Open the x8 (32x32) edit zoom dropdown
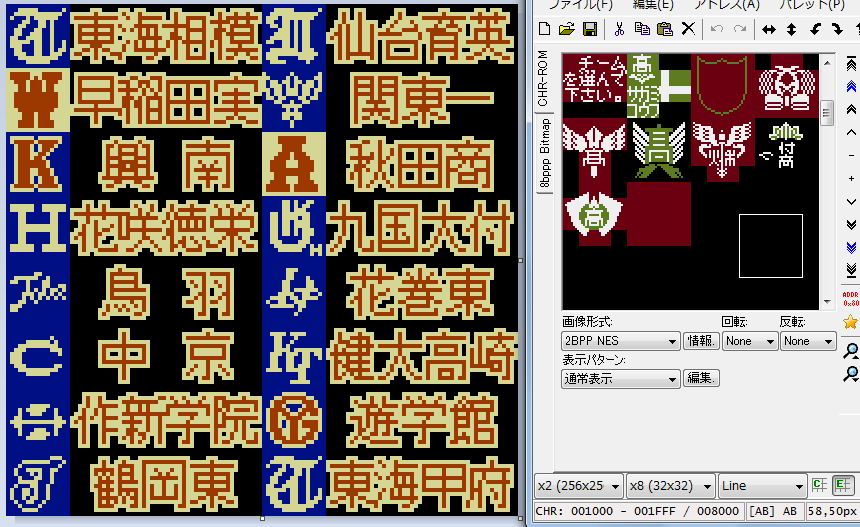860x527 pixels. pos(671,486)
